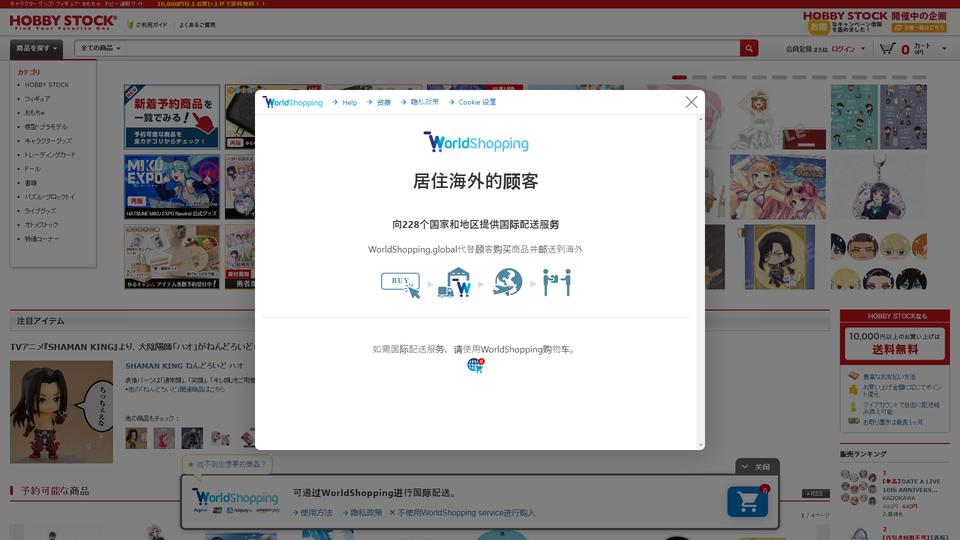Click the scroll-down arrow in dialog scrollbar
The image size is (960, 540).
pyautogui.click(x=700, y=445)
